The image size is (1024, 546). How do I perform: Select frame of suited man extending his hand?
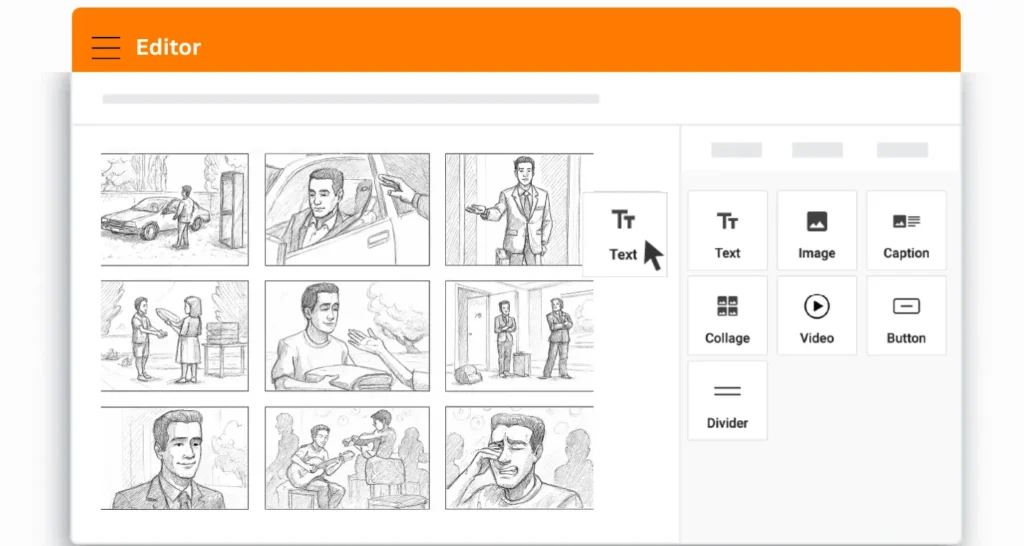click(x=519, y=210)
